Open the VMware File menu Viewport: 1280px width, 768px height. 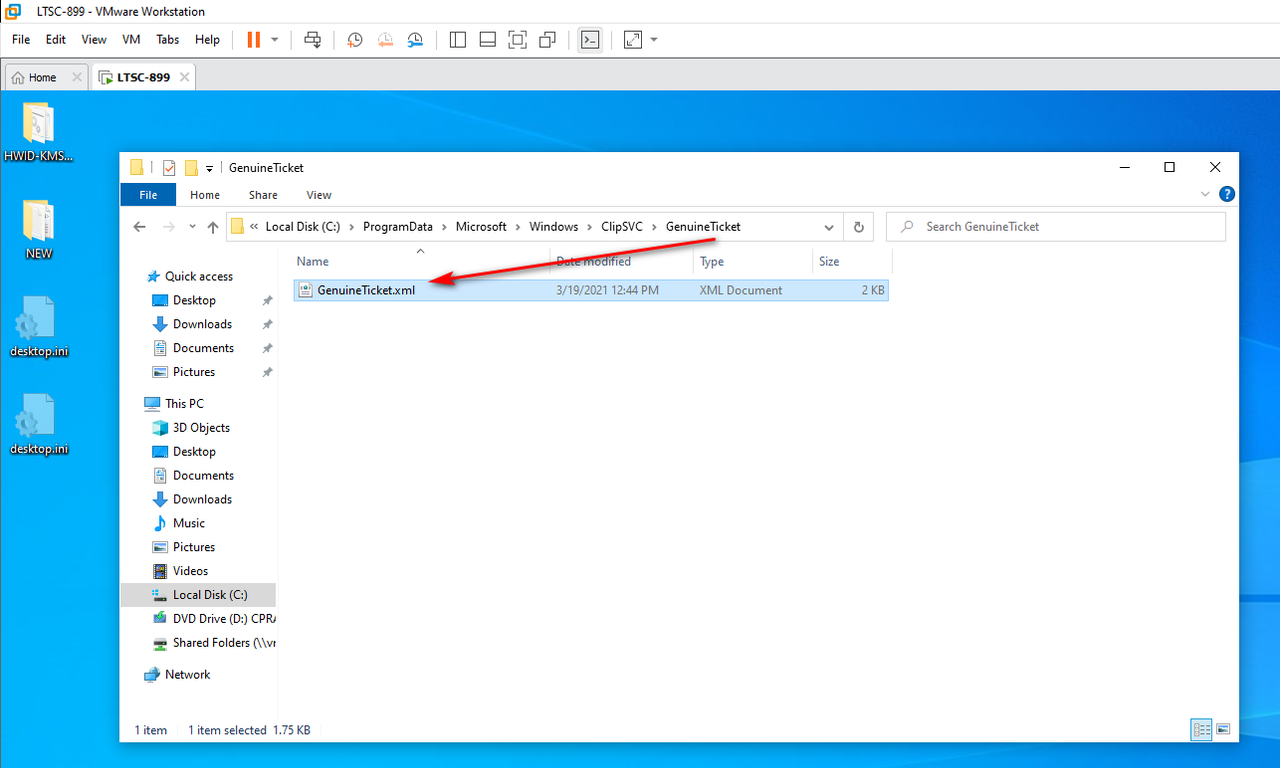tap(21, 39)
